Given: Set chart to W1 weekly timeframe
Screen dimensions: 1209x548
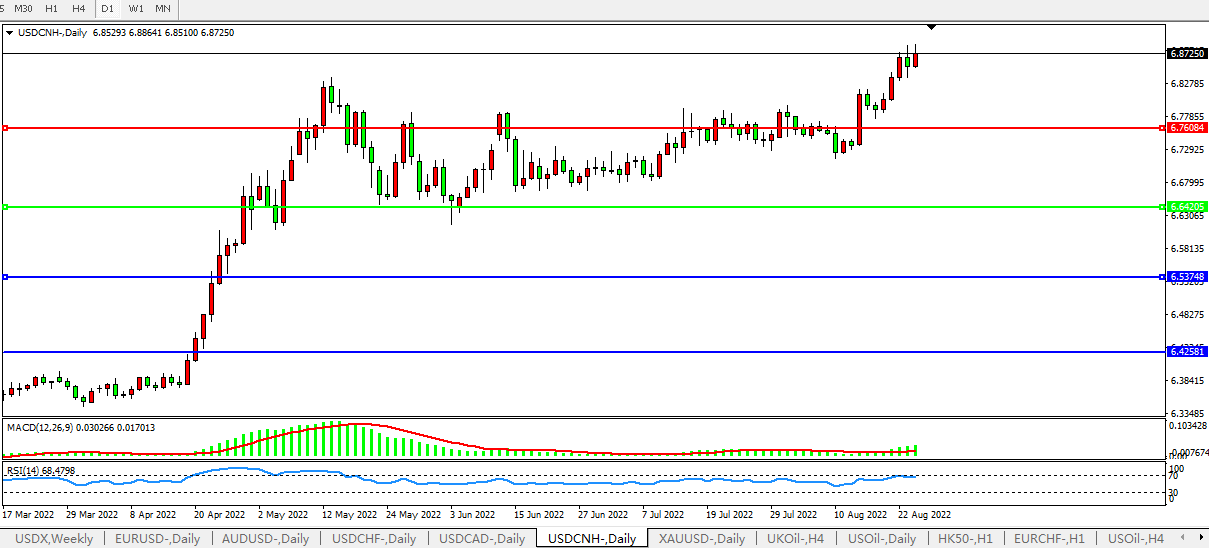Looking at the screenshot, I should pos(135,9).
